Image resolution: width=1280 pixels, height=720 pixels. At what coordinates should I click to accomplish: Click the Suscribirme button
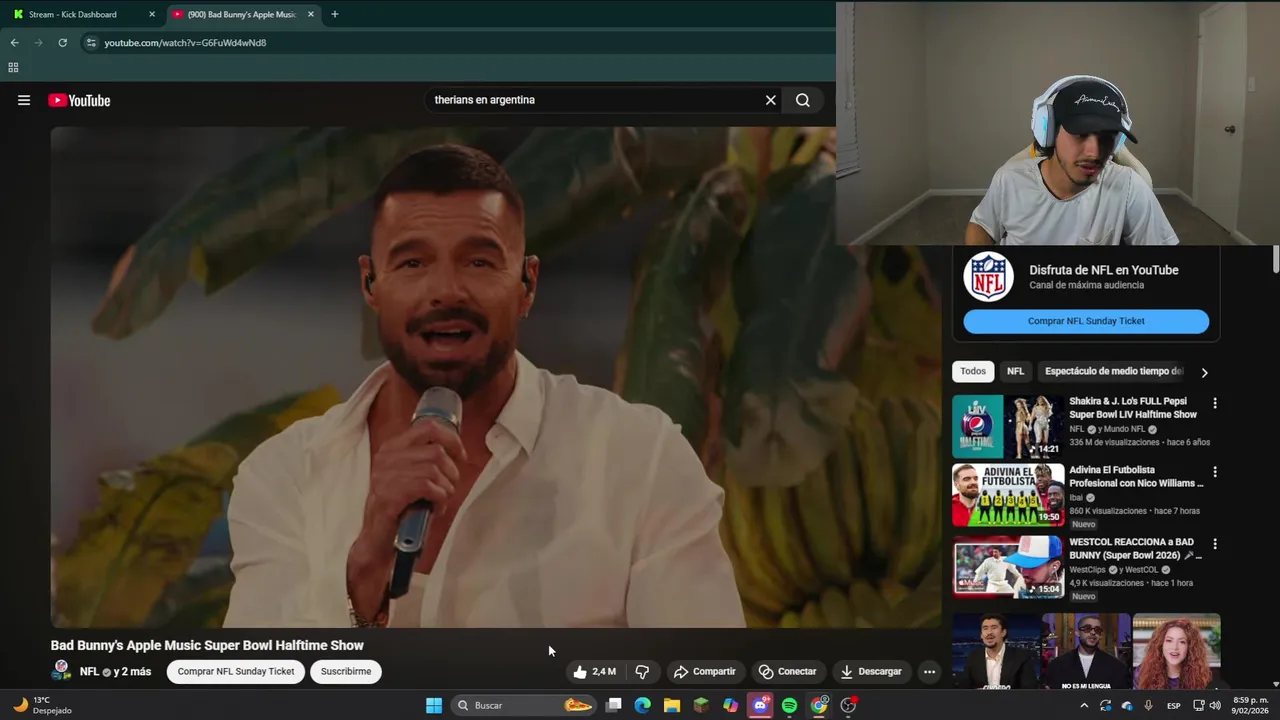tap(346, 671)
